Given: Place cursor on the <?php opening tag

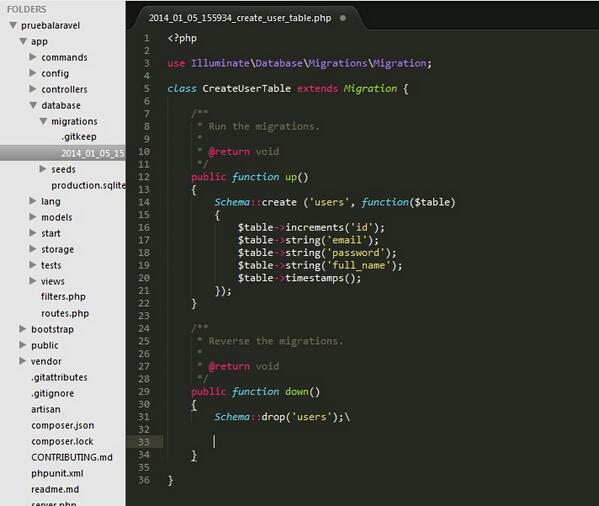Looking at the screenshot, I should coord(182,38).
